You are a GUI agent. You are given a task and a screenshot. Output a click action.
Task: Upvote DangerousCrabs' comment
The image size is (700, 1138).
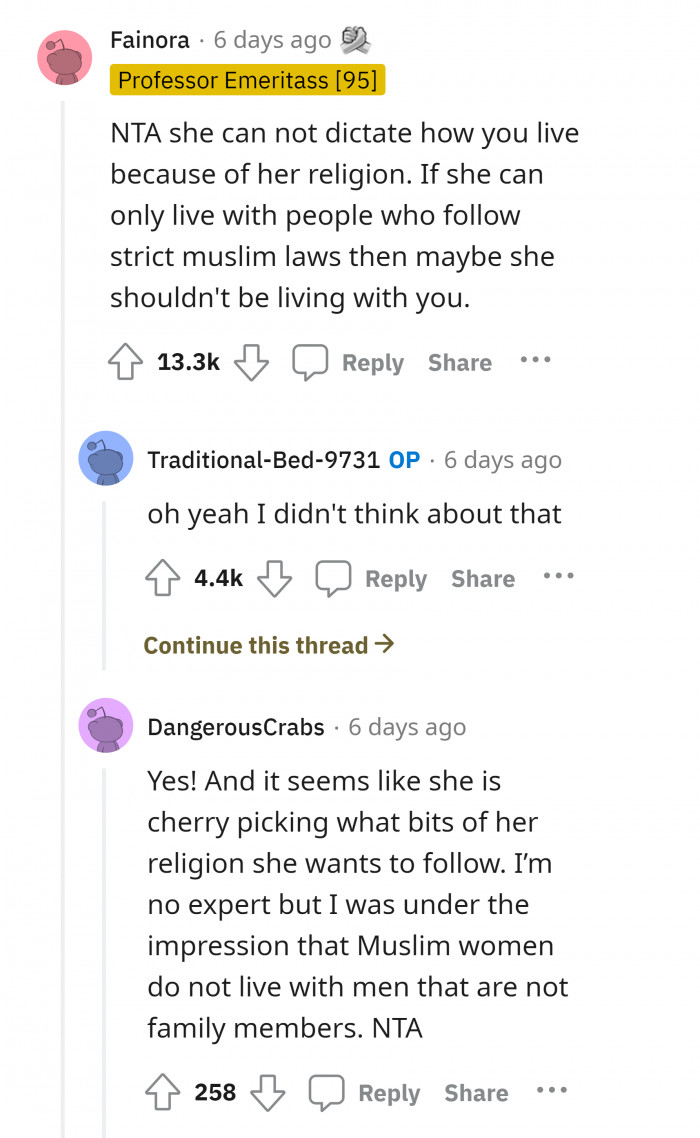164,1093
